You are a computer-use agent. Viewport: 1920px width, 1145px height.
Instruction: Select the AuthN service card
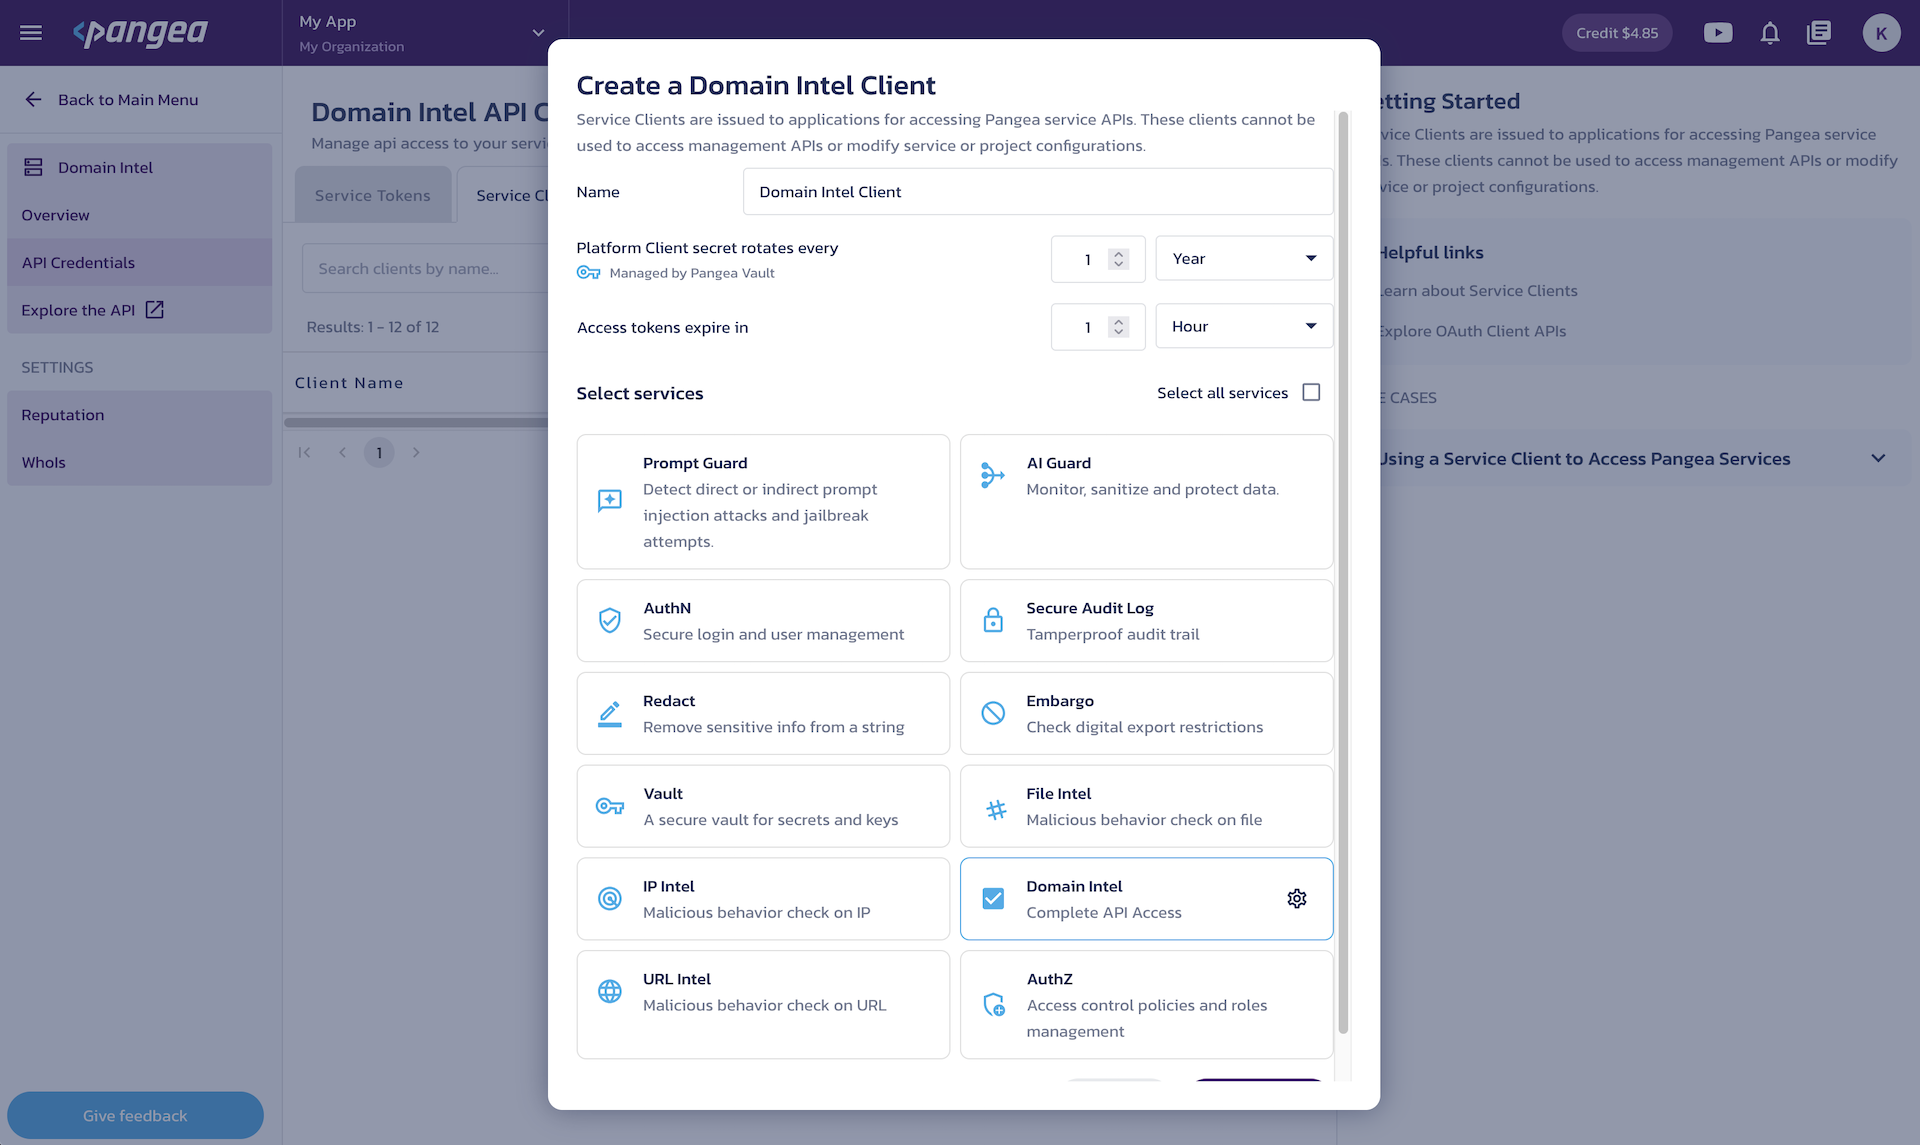763,621
